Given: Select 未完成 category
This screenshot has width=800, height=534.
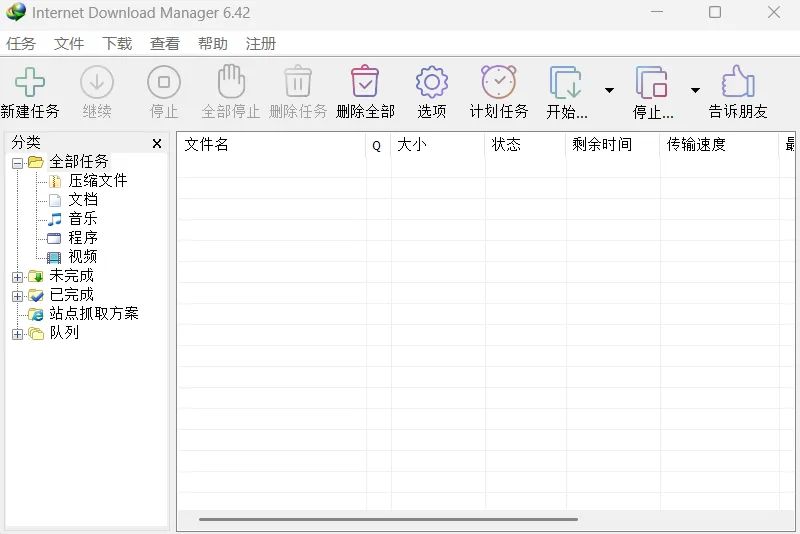Looking at the screenshot, I should click(x=71, y=275).
